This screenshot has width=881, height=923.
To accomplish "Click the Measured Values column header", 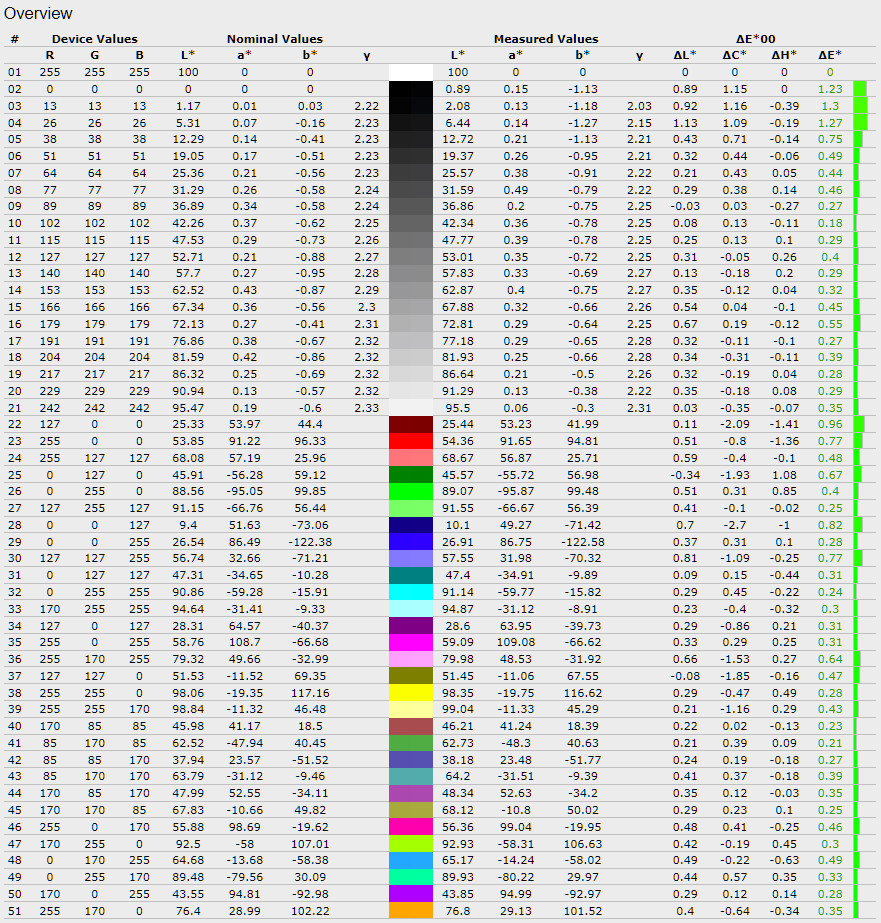I will coord(546,39).
